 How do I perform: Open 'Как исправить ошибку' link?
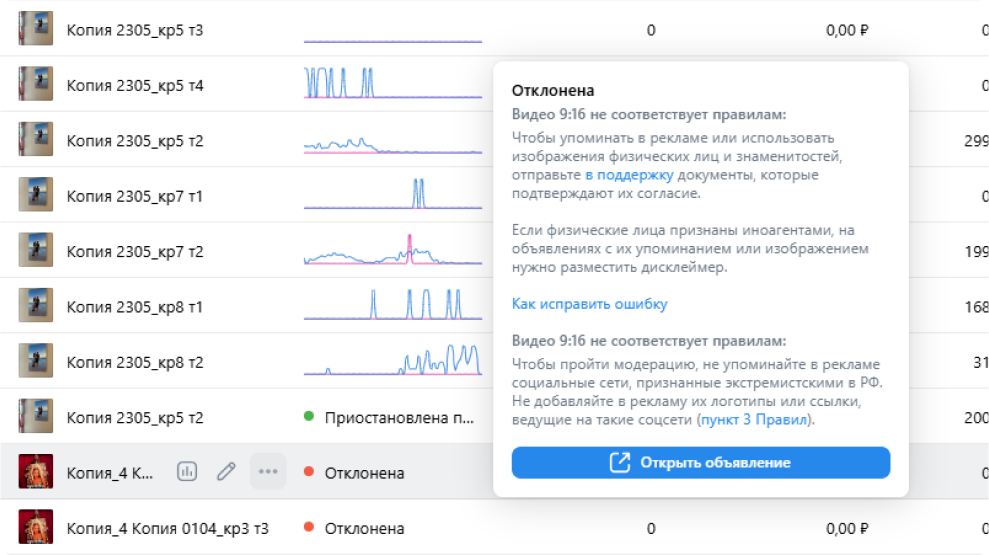point(589,304)
